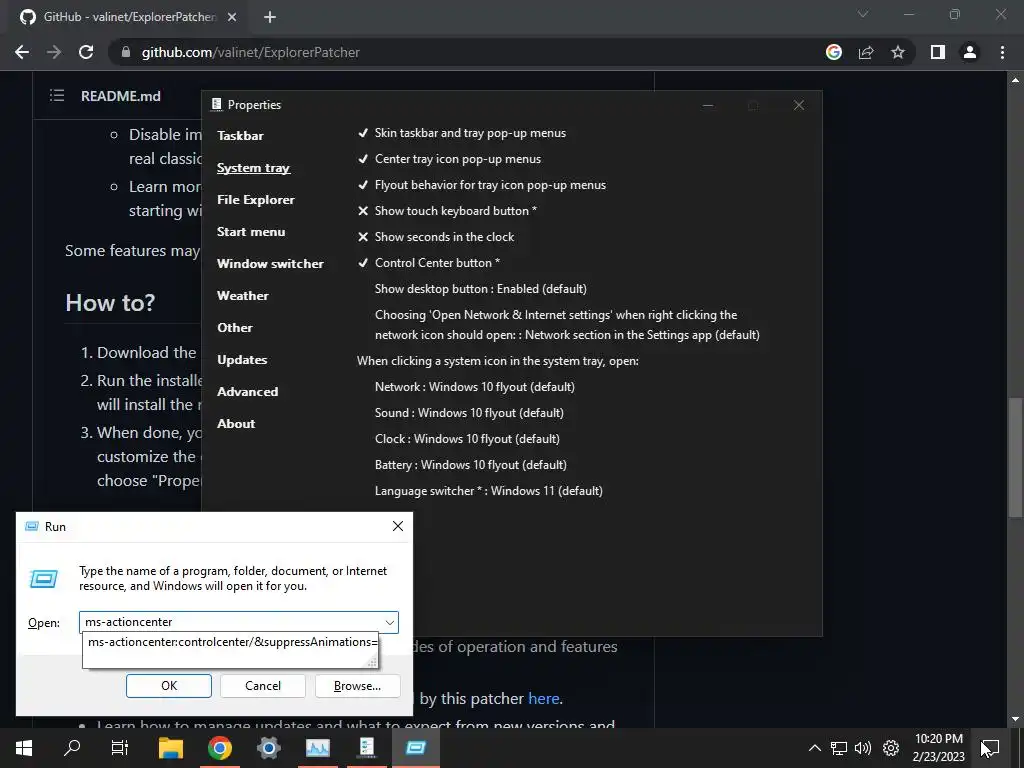Open Updates section
Image resolution: width=1024 pixels, height=768 pixels.
coord(242,360)
